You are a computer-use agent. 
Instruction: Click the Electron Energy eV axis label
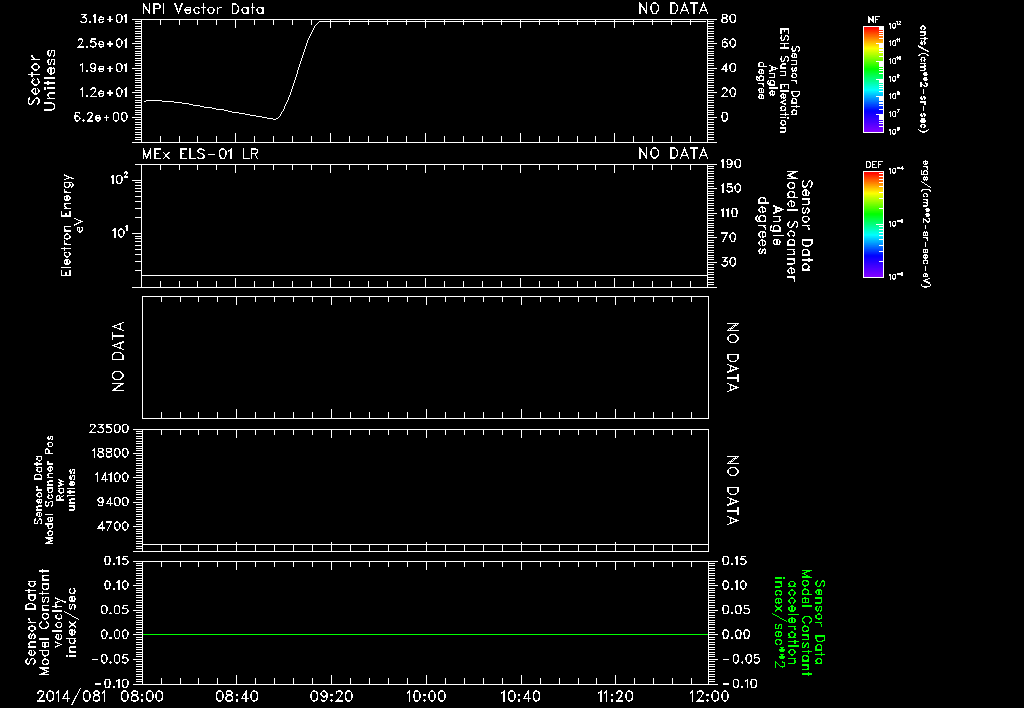71,225
